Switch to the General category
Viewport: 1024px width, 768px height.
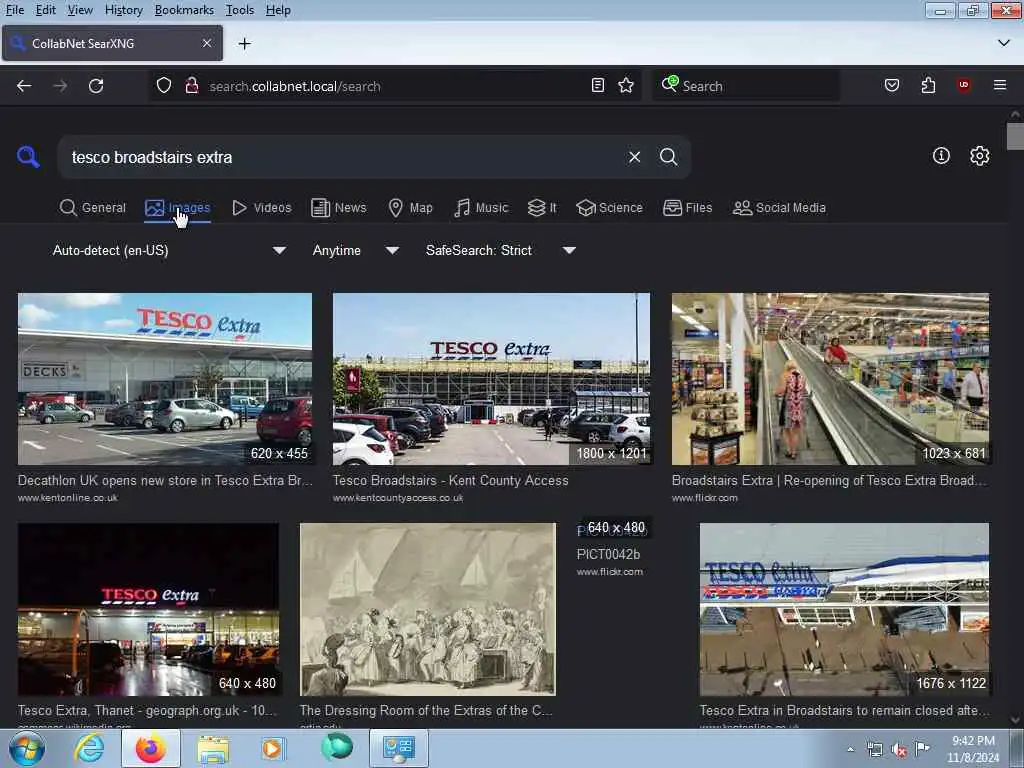[x=92, y=208]
